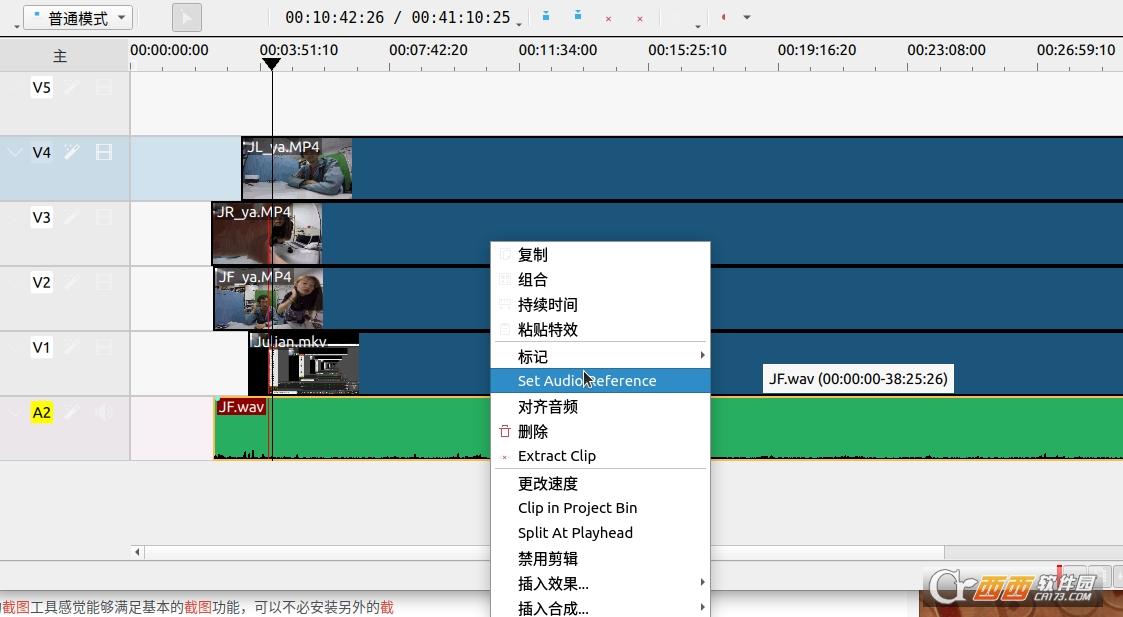Screen dimensions: 1123x617
Task: Click the second red lift zone icon
Action: tap(640, 18)
